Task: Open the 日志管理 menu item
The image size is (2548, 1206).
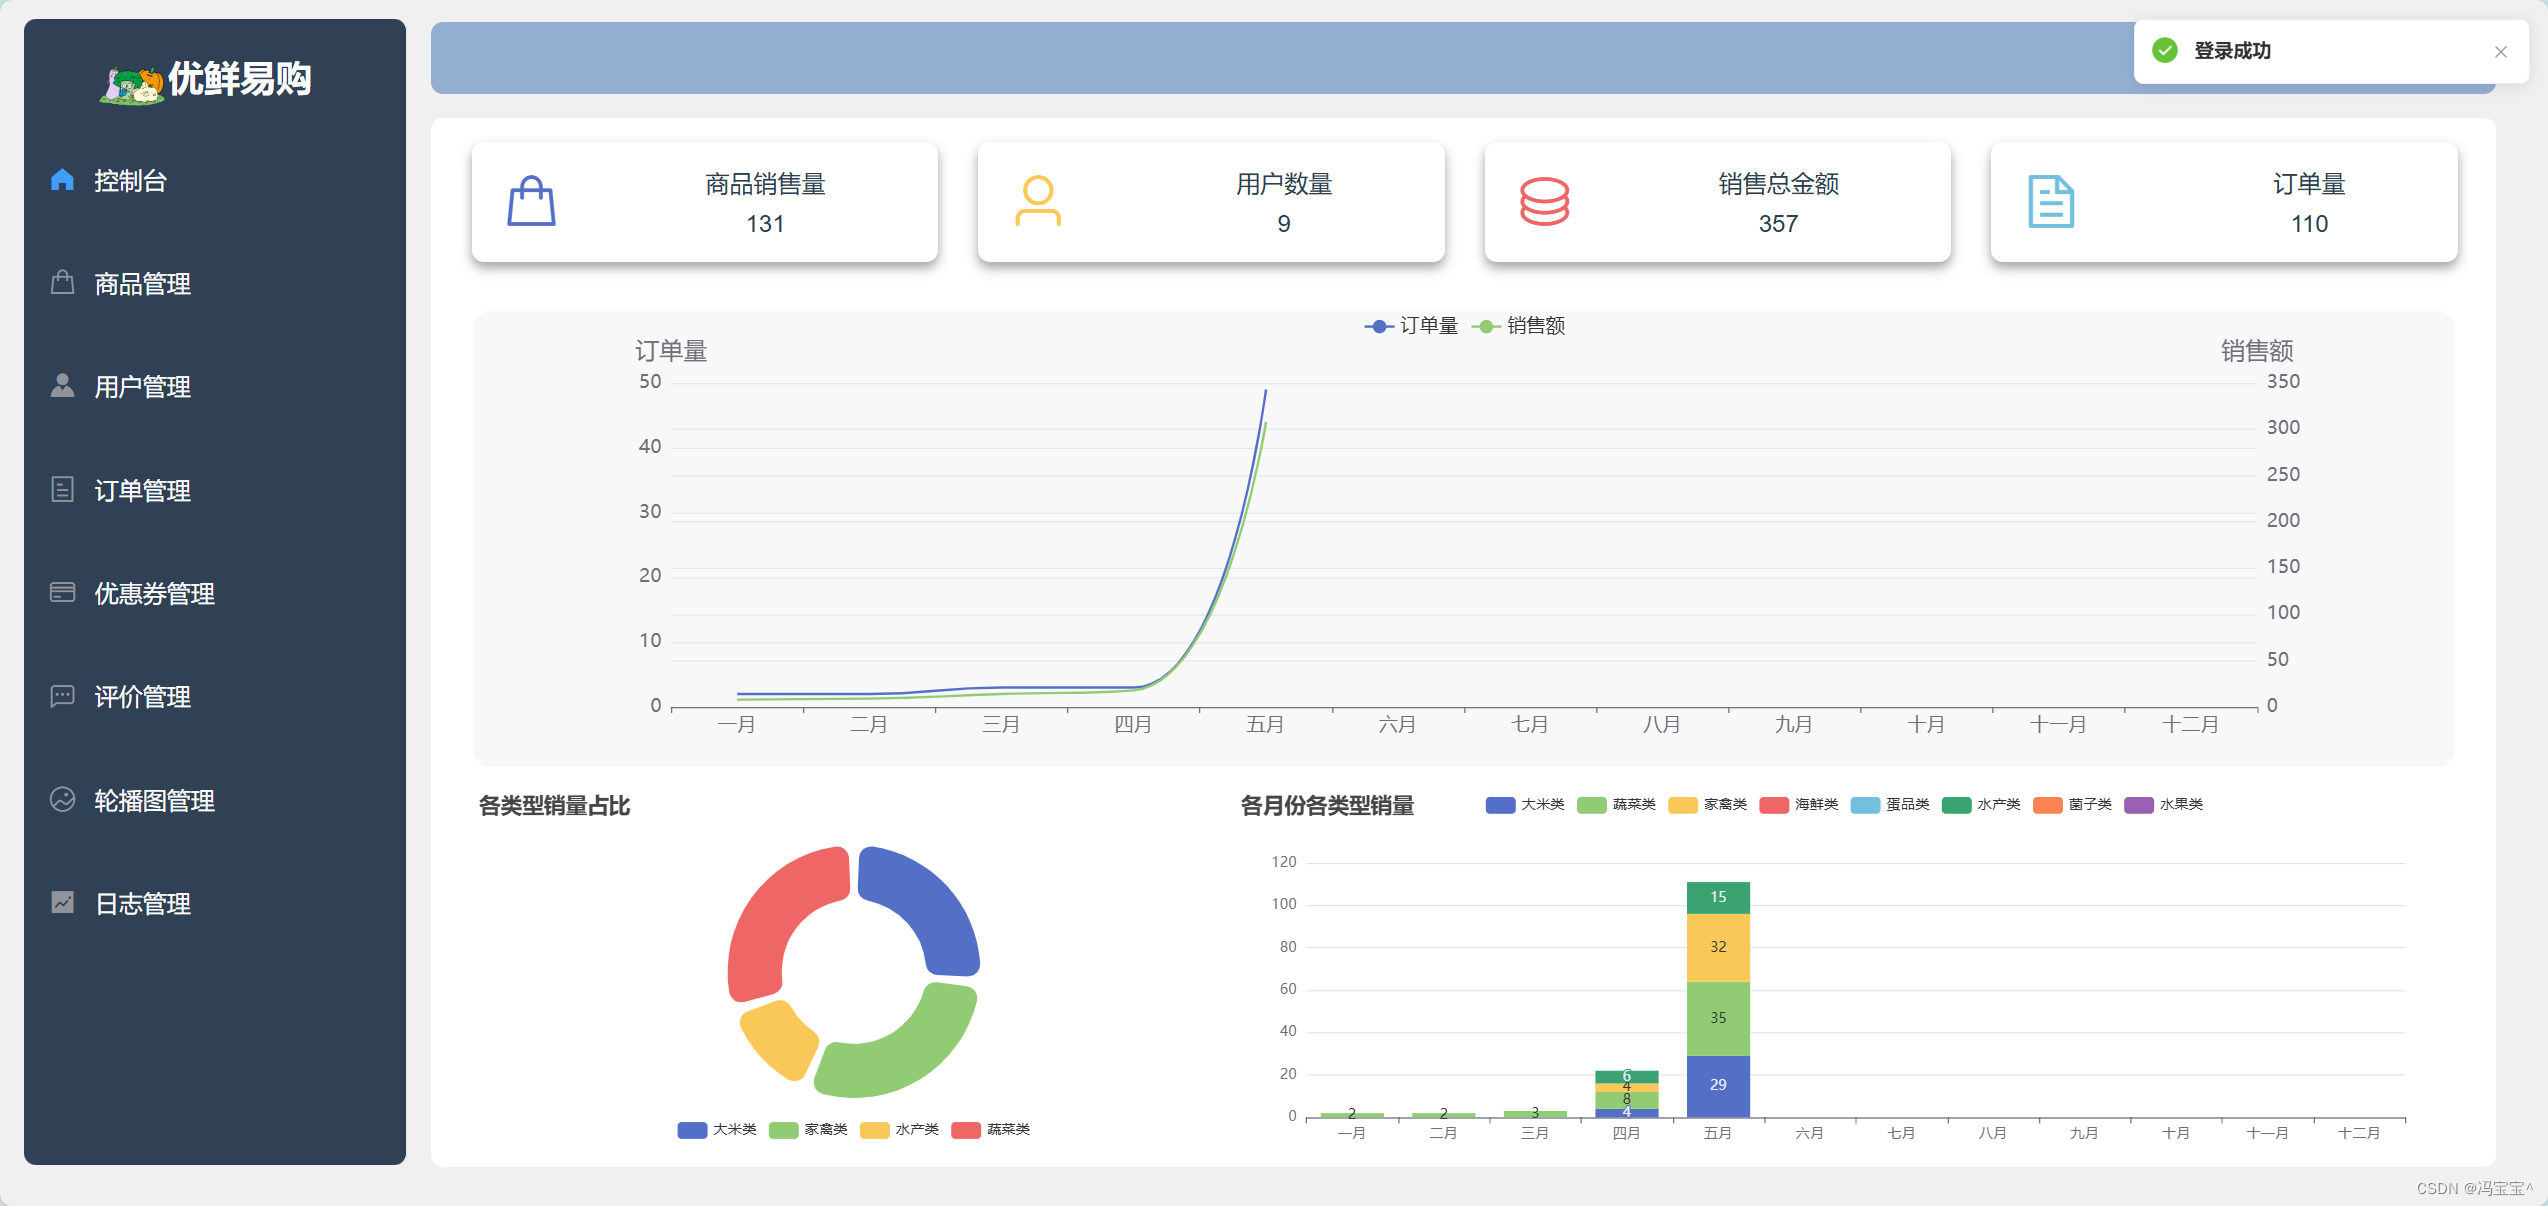Action: tap(142, 904)
